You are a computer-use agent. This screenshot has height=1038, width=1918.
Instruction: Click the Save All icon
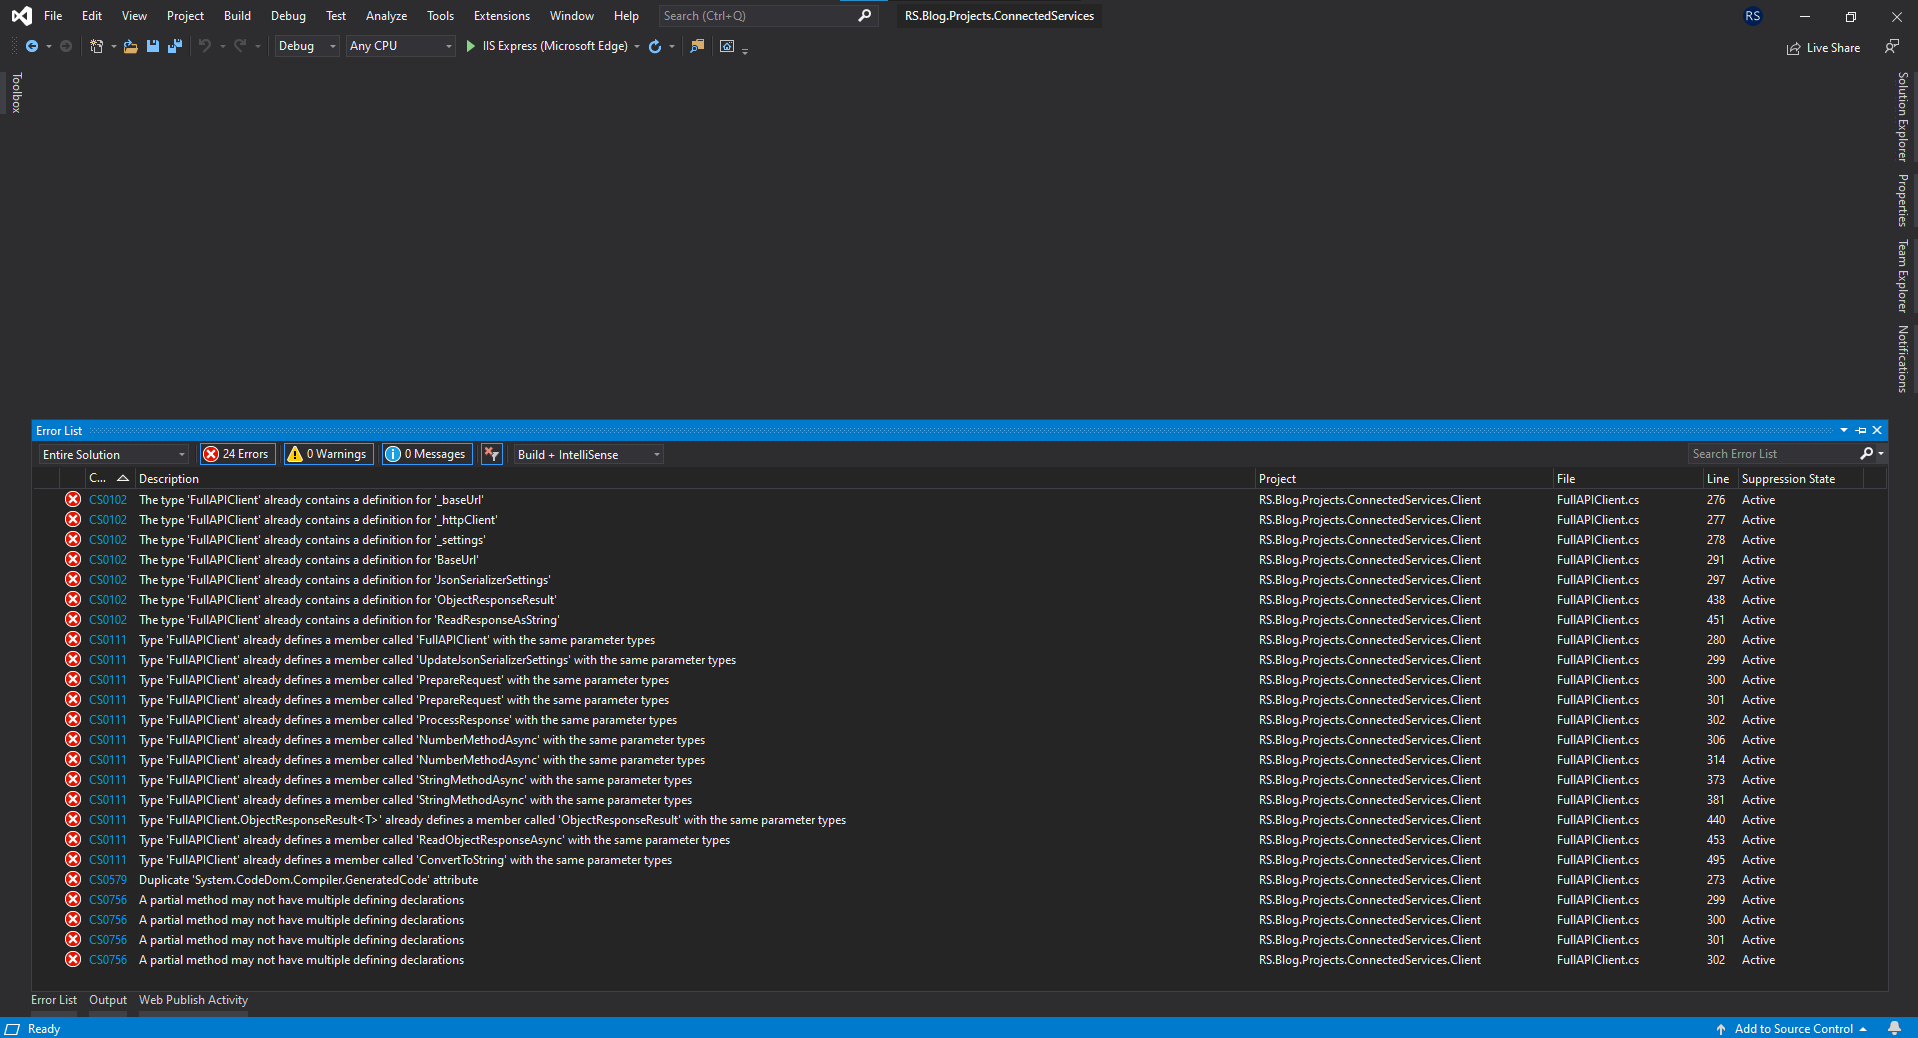click(175, 46)
